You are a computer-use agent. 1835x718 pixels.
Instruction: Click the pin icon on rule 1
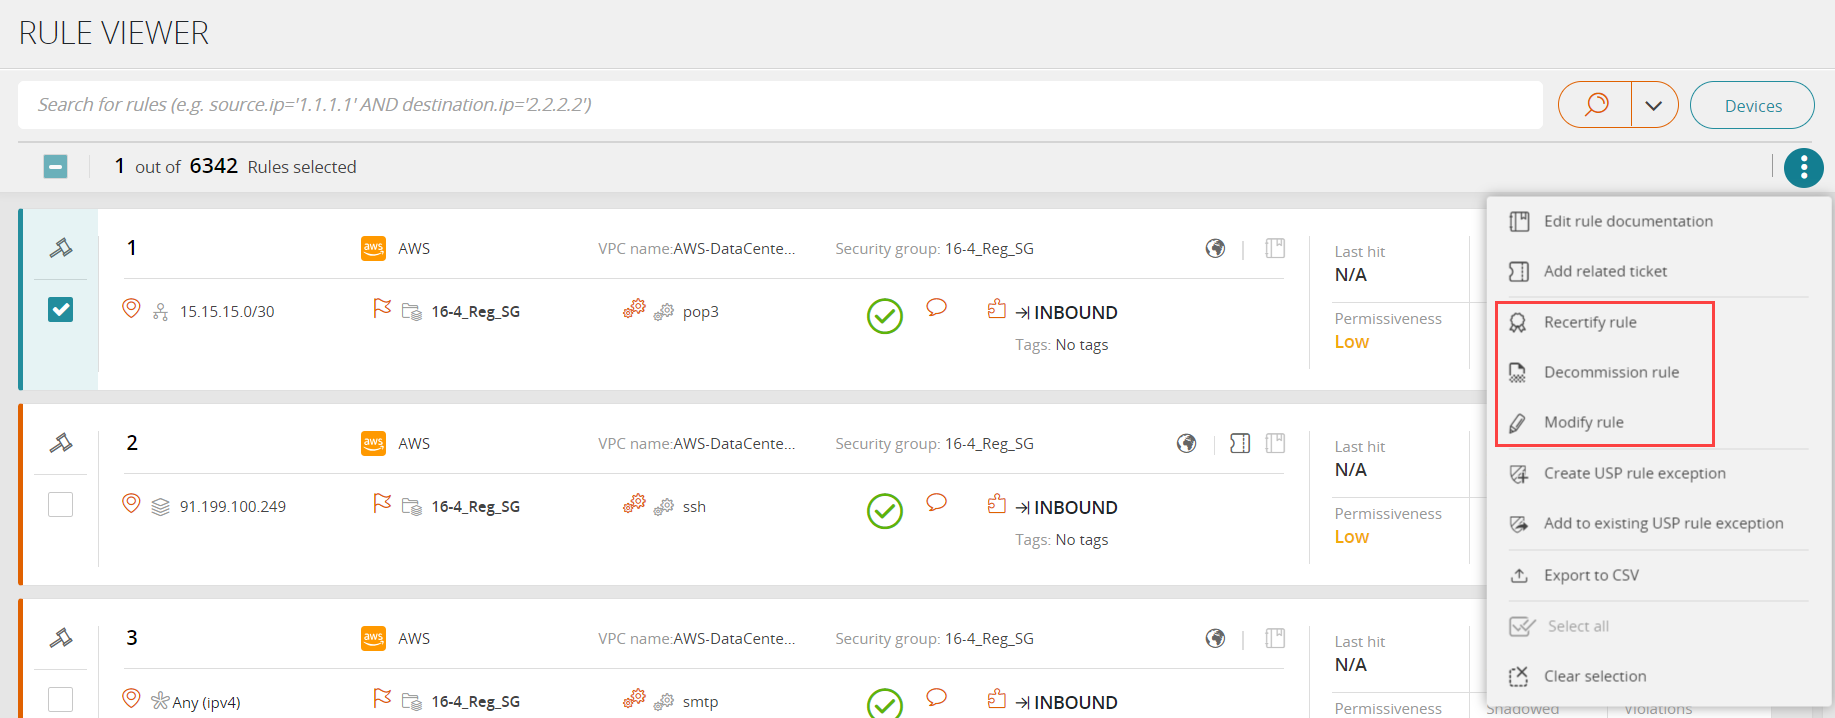pos(61,247)
